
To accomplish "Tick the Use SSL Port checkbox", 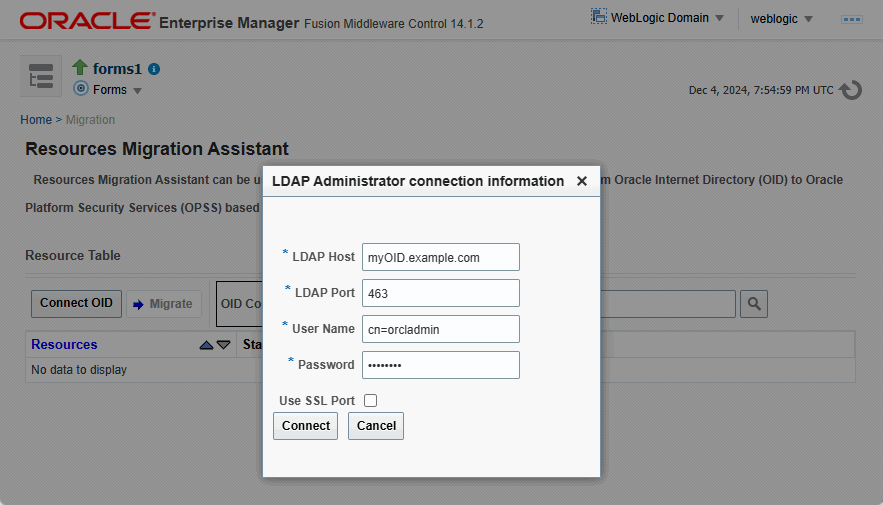I will coord(370,400).
